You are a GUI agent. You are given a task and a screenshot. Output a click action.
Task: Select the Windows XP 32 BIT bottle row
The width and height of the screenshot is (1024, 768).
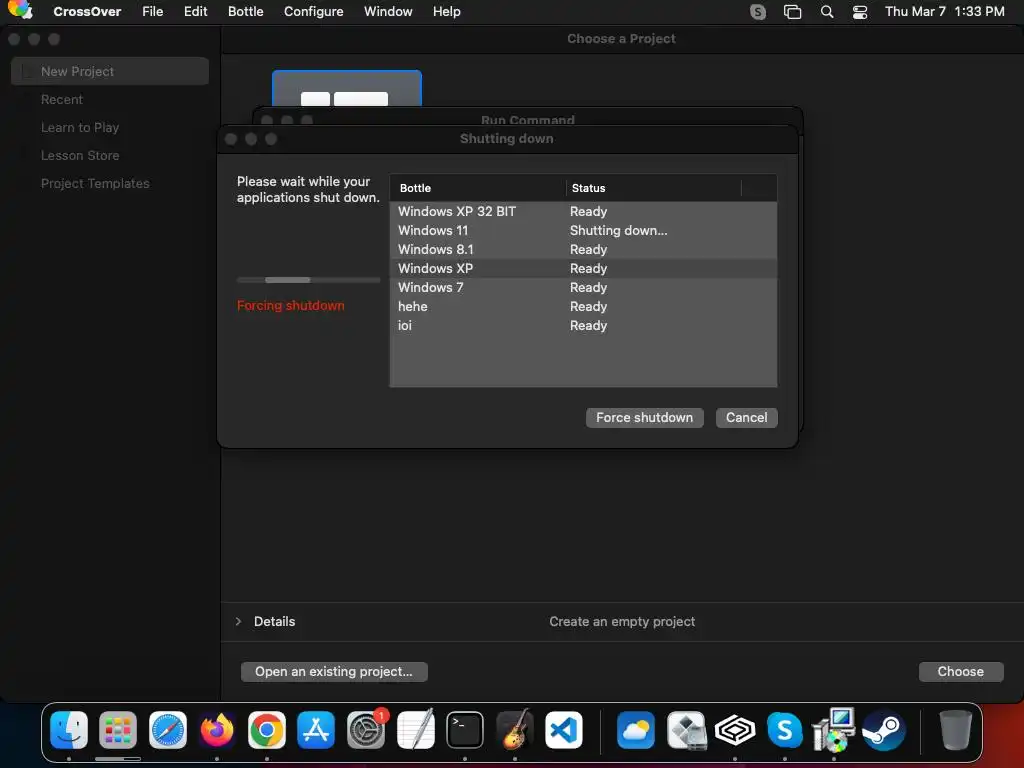tap(583, 211)
